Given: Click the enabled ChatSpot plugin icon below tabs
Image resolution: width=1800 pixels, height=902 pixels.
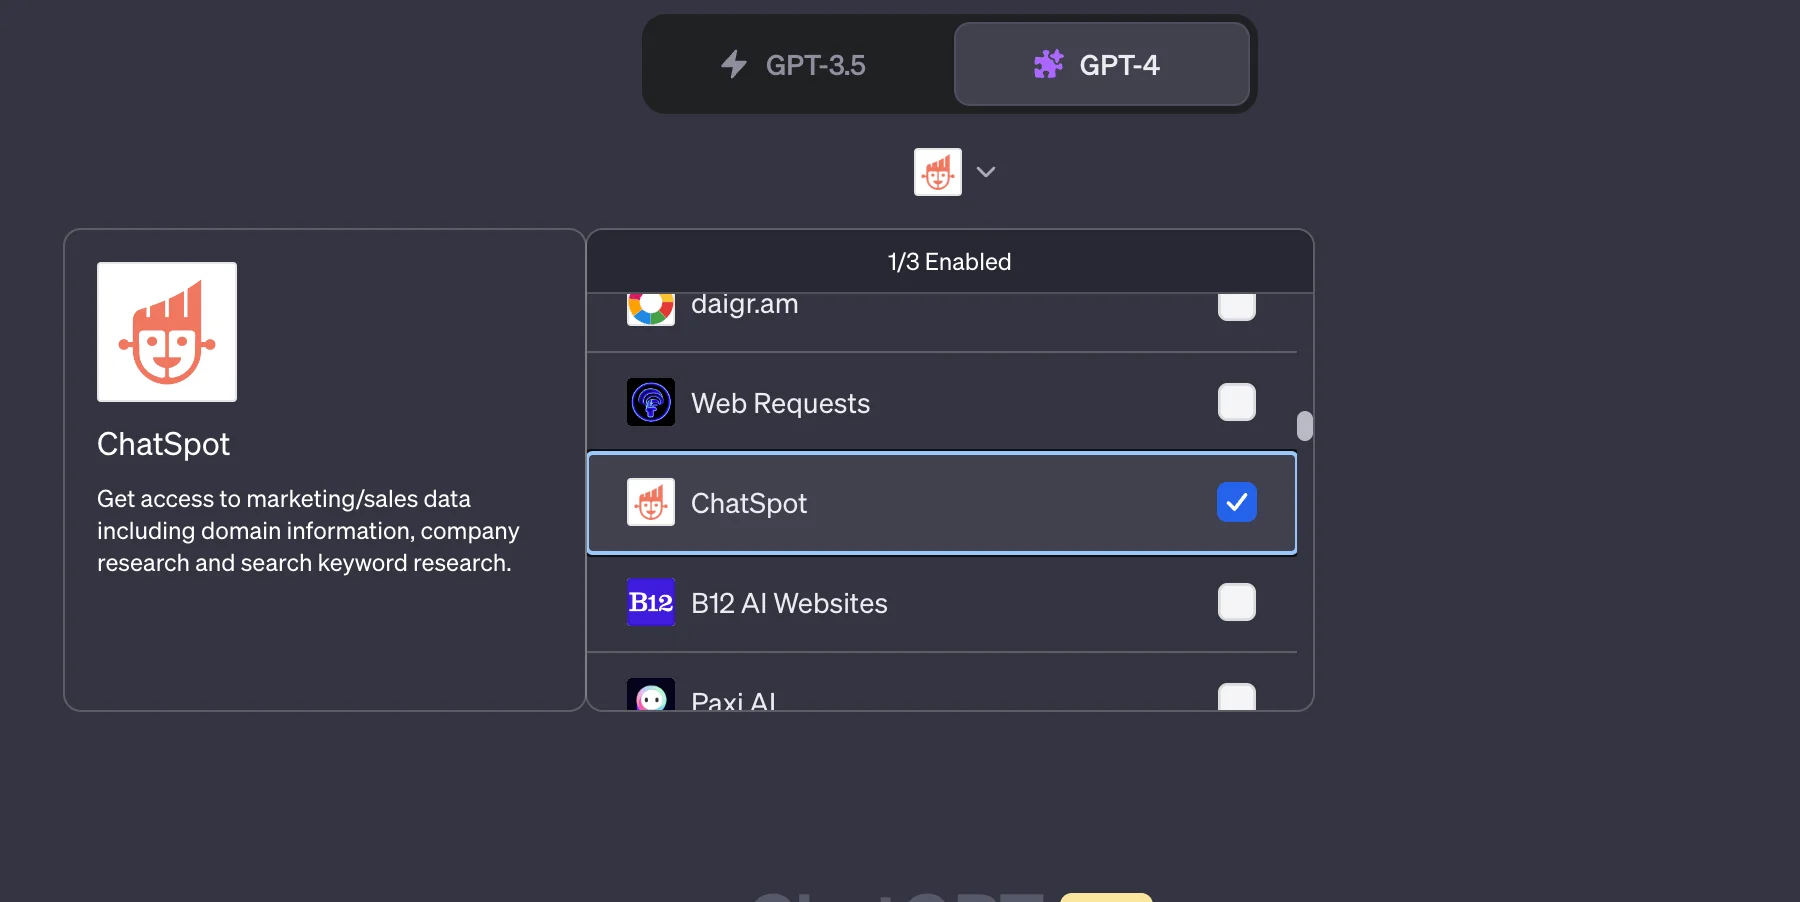Looking at the screenshot, I should tap(938, 172).
